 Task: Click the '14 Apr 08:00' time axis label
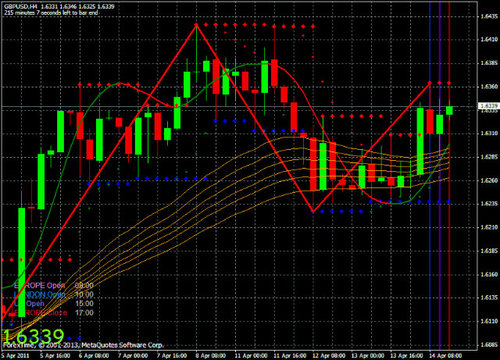[x=446, y=356]
